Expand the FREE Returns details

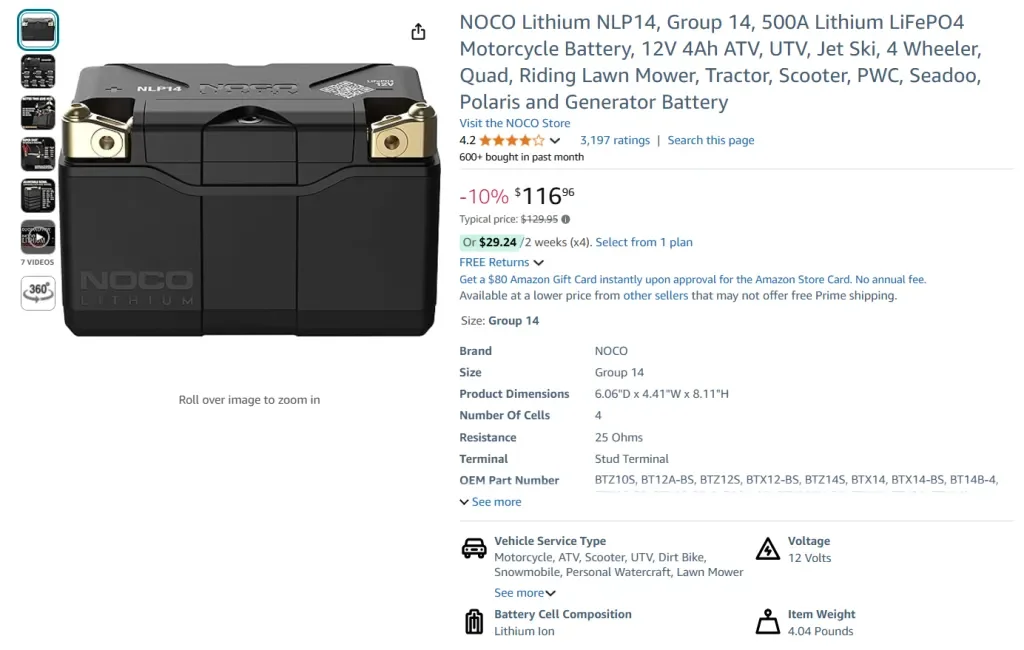coord(501,261)
